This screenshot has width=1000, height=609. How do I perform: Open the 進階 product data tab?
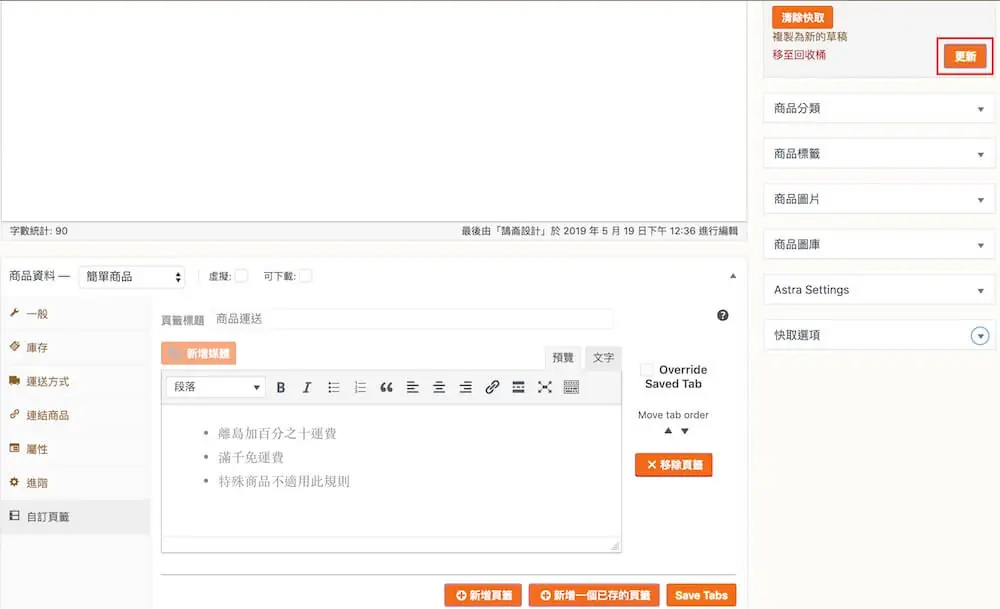(x=75, y=483)
